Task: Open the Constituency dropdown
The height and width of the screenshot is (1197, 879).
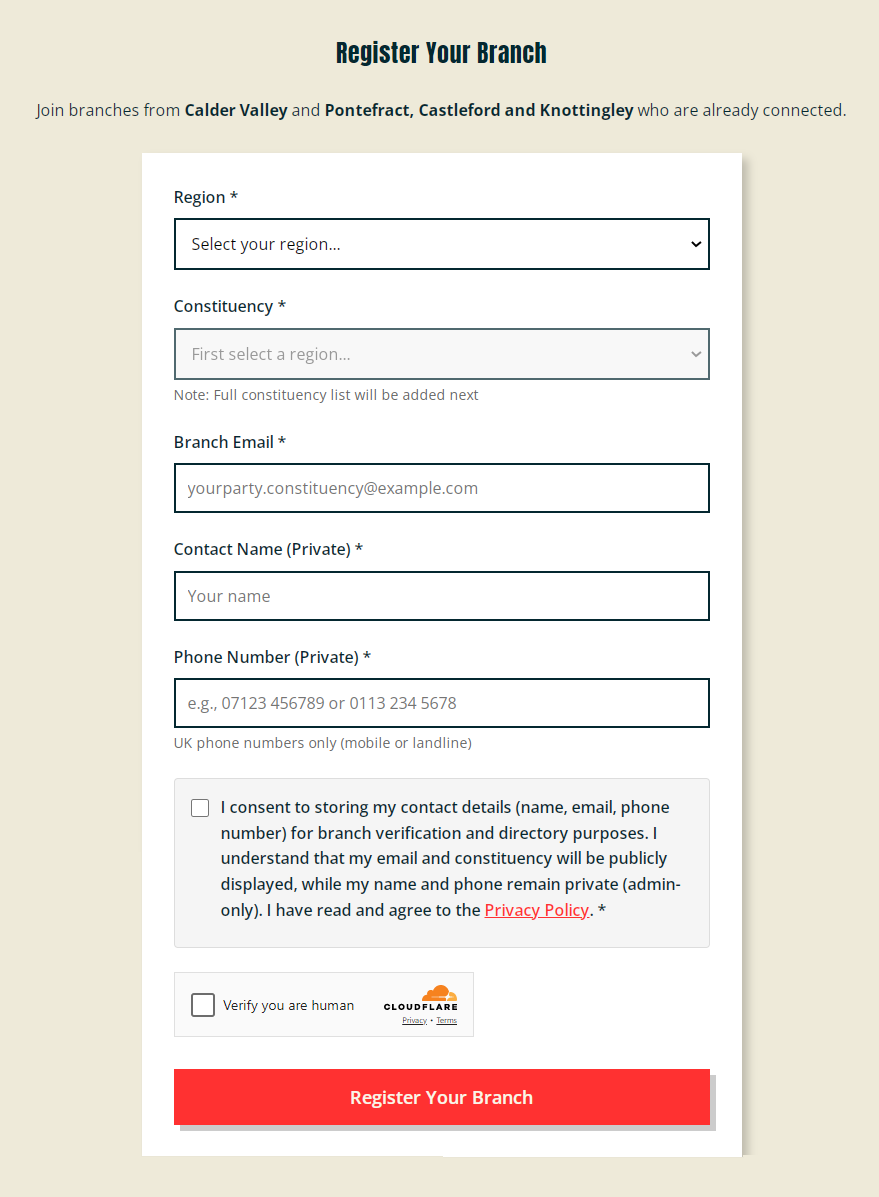Action: coord(441,354)
